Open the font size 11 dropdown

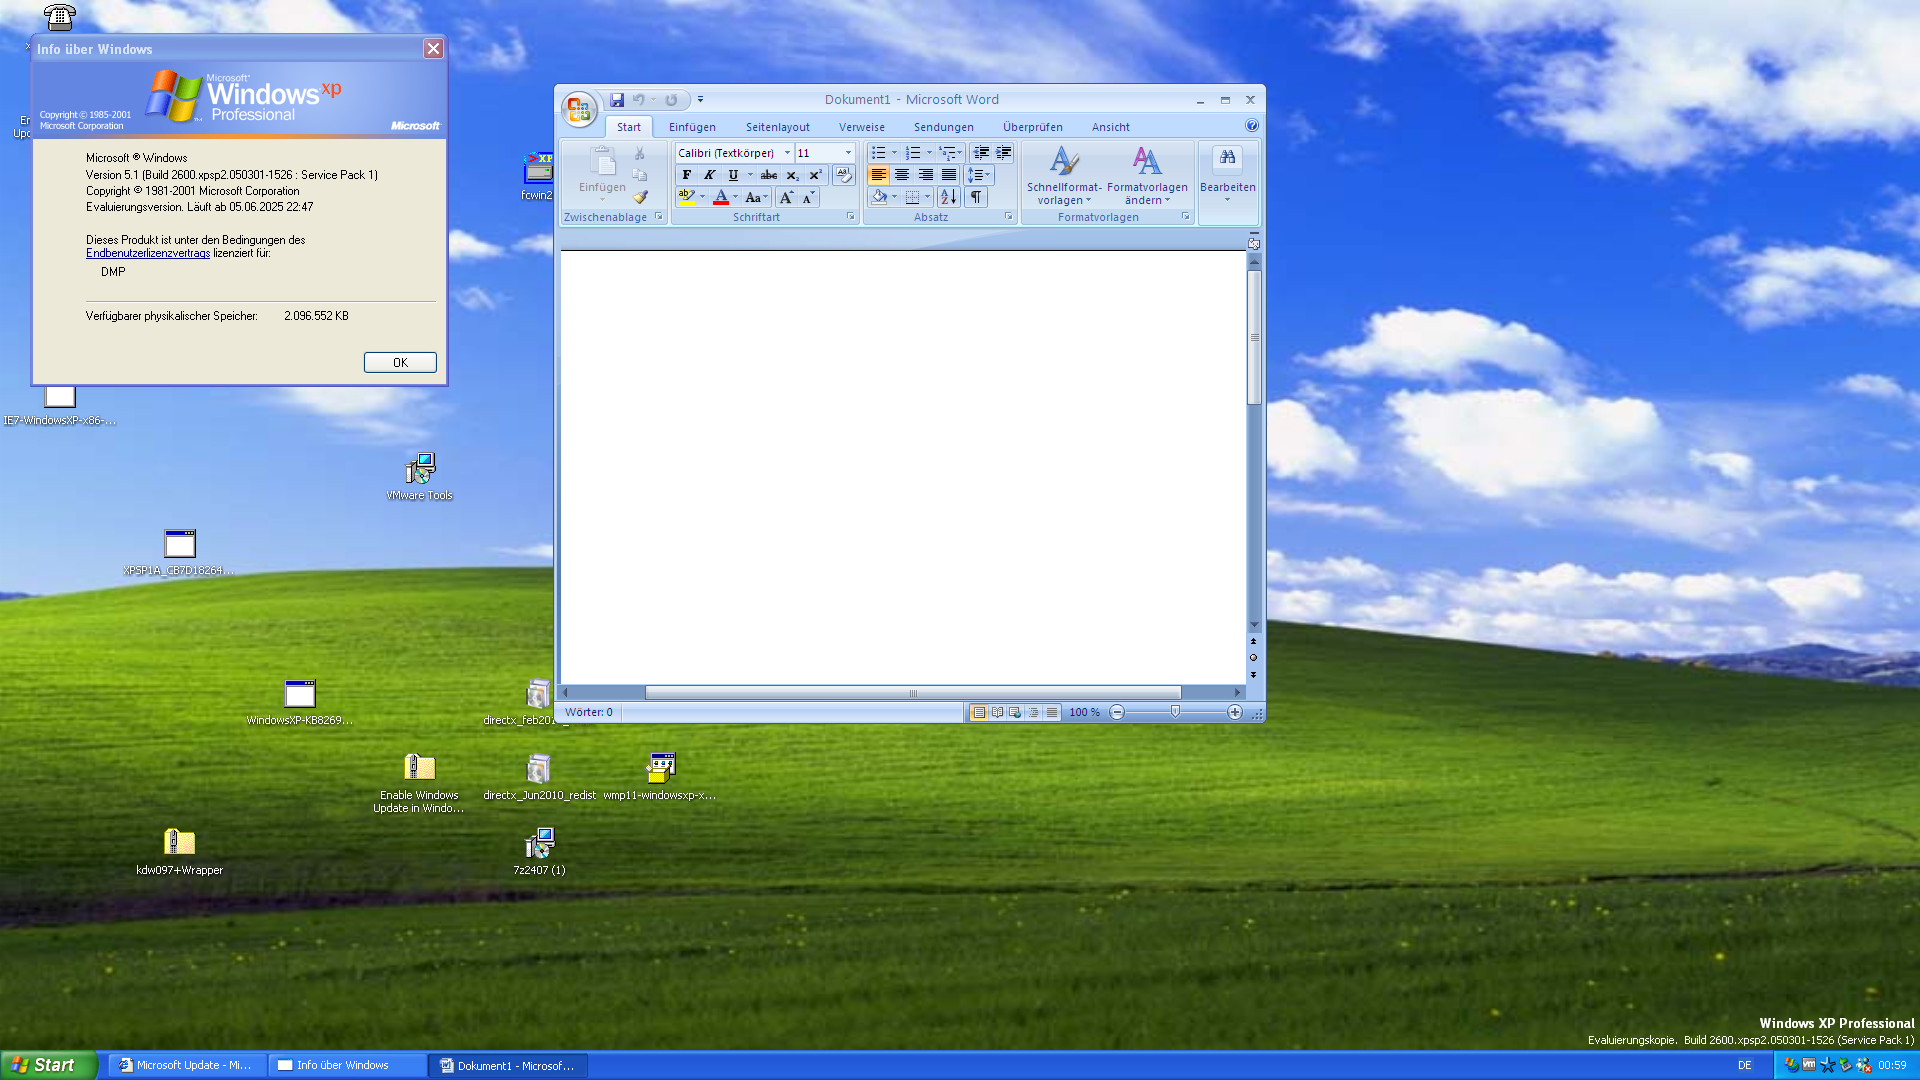pyautogui.click(x=848, y=153)
